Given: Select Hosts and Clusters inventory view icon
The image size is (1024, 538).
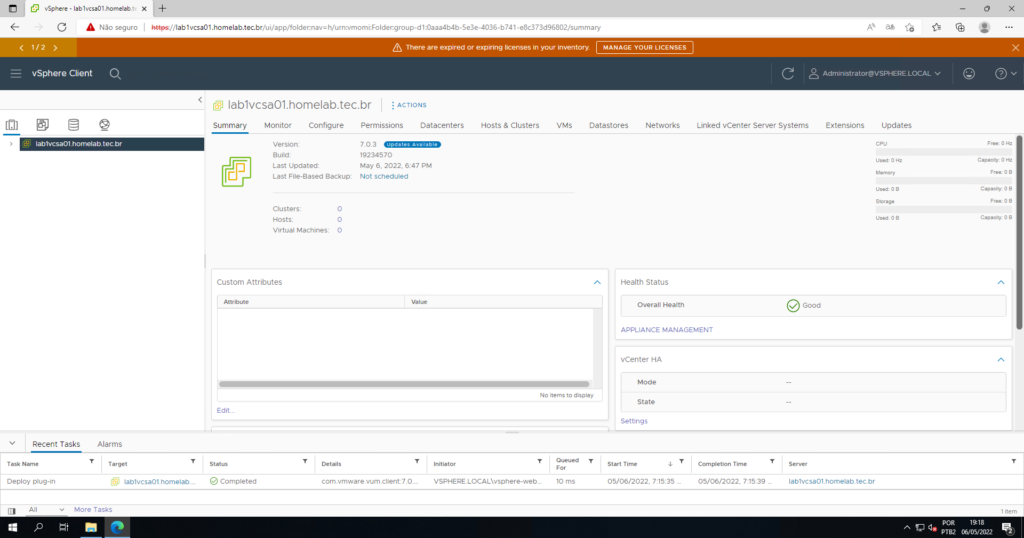Looking at the screenshot, I should 12,125.
